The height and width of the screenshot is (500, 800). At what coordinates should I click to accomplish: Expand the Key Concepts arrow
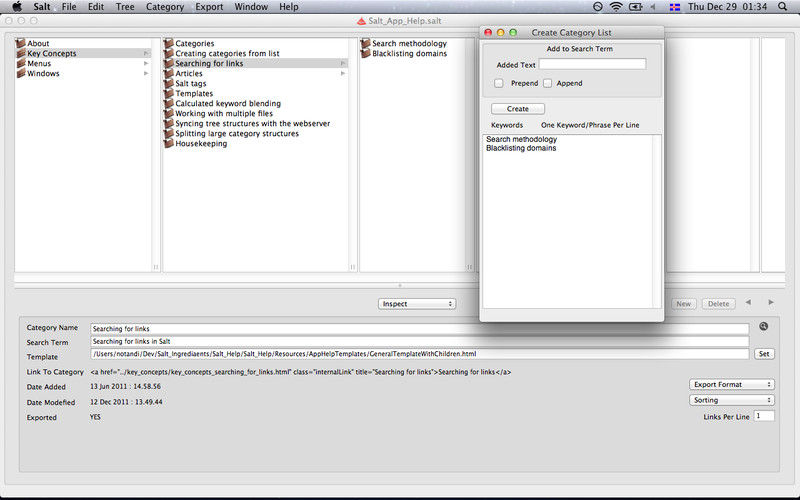point(146,53)
